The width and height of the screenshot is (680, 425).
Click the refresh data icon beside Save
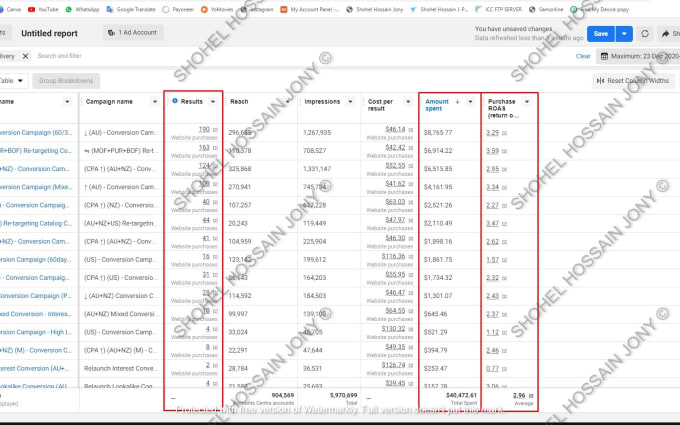[645, 33]
